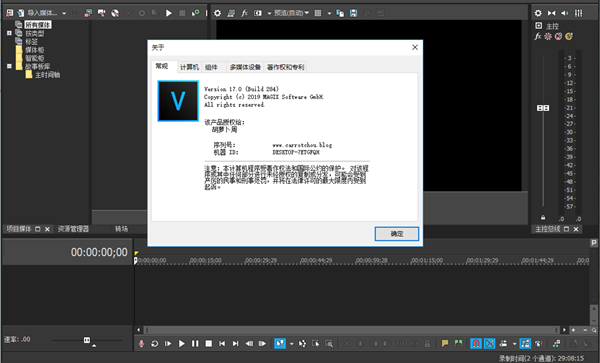Select 标签 in media tree

pyautogui.click(x=32, y=42)
